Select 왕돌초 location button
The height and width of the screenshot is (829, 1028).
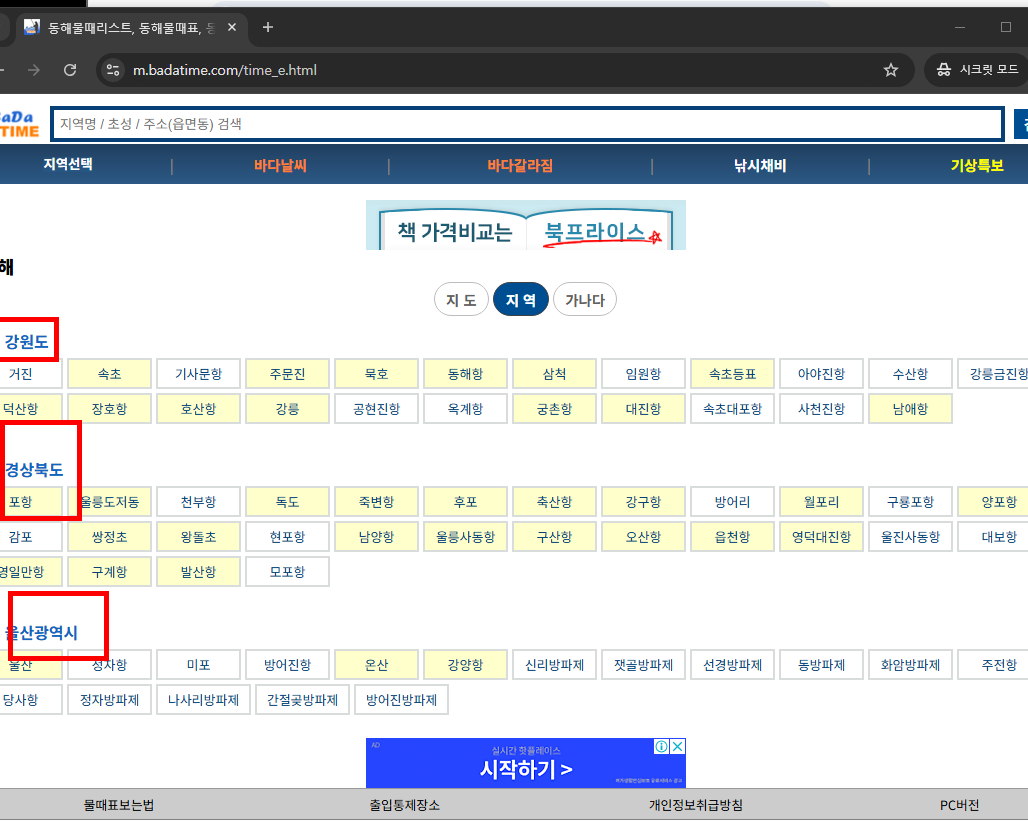tap(199, 536)
